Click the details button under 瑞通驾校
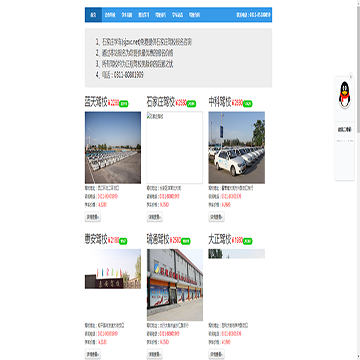The image size is (360, 360). [155, 354]
